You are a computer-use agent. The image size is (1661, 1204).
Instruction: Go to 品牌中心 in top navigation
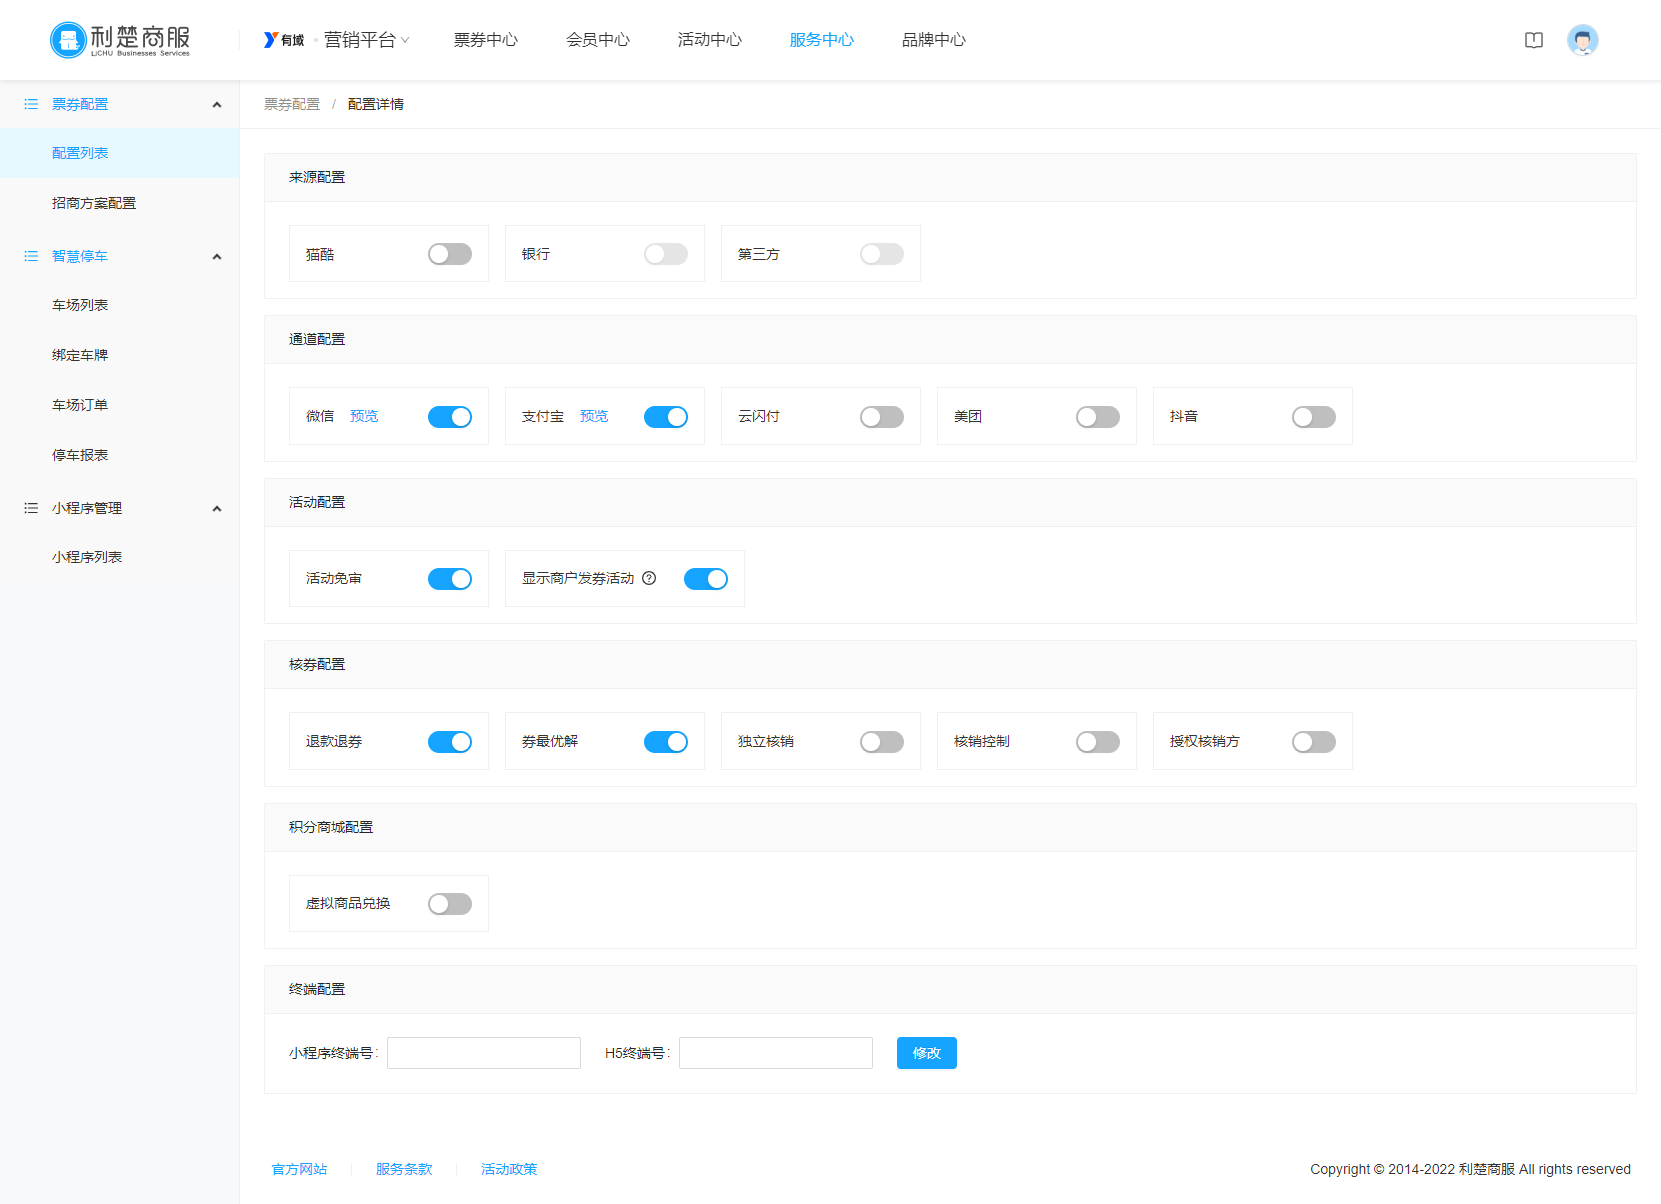click(934, 40)
